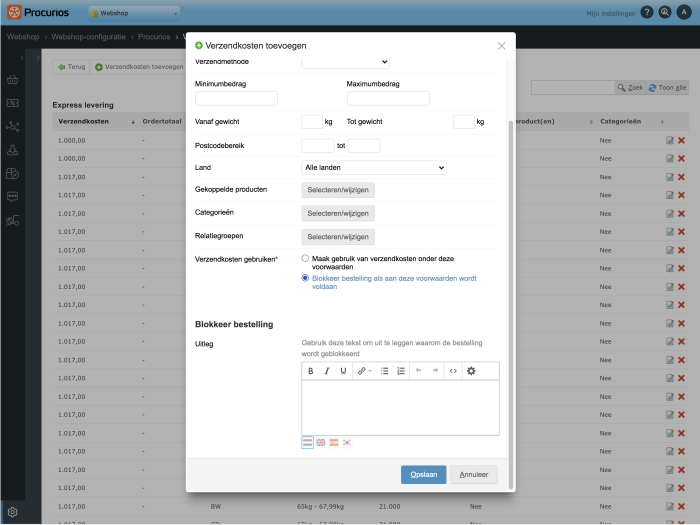Go to Webshop-configuratie breadcrumb
The width and height of the screenshot is (700, 525).
[x=88, y=37]
